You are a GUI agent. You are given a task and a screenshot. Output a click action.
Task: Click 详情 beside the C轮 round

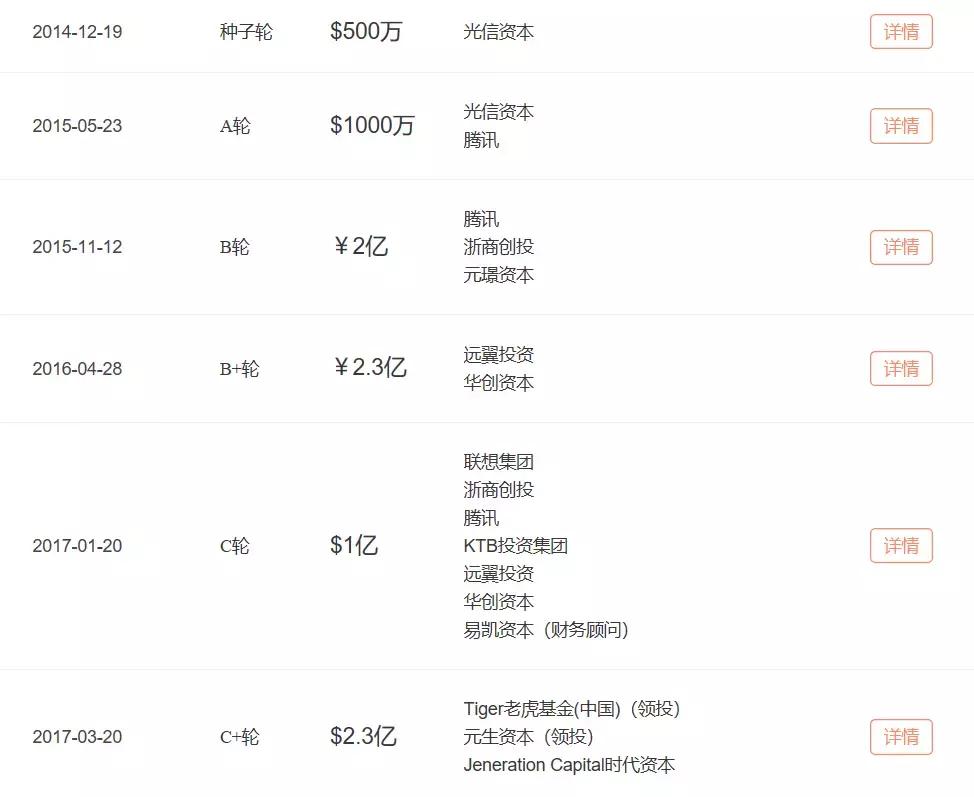pyautogui.click(x=899, y=546)
